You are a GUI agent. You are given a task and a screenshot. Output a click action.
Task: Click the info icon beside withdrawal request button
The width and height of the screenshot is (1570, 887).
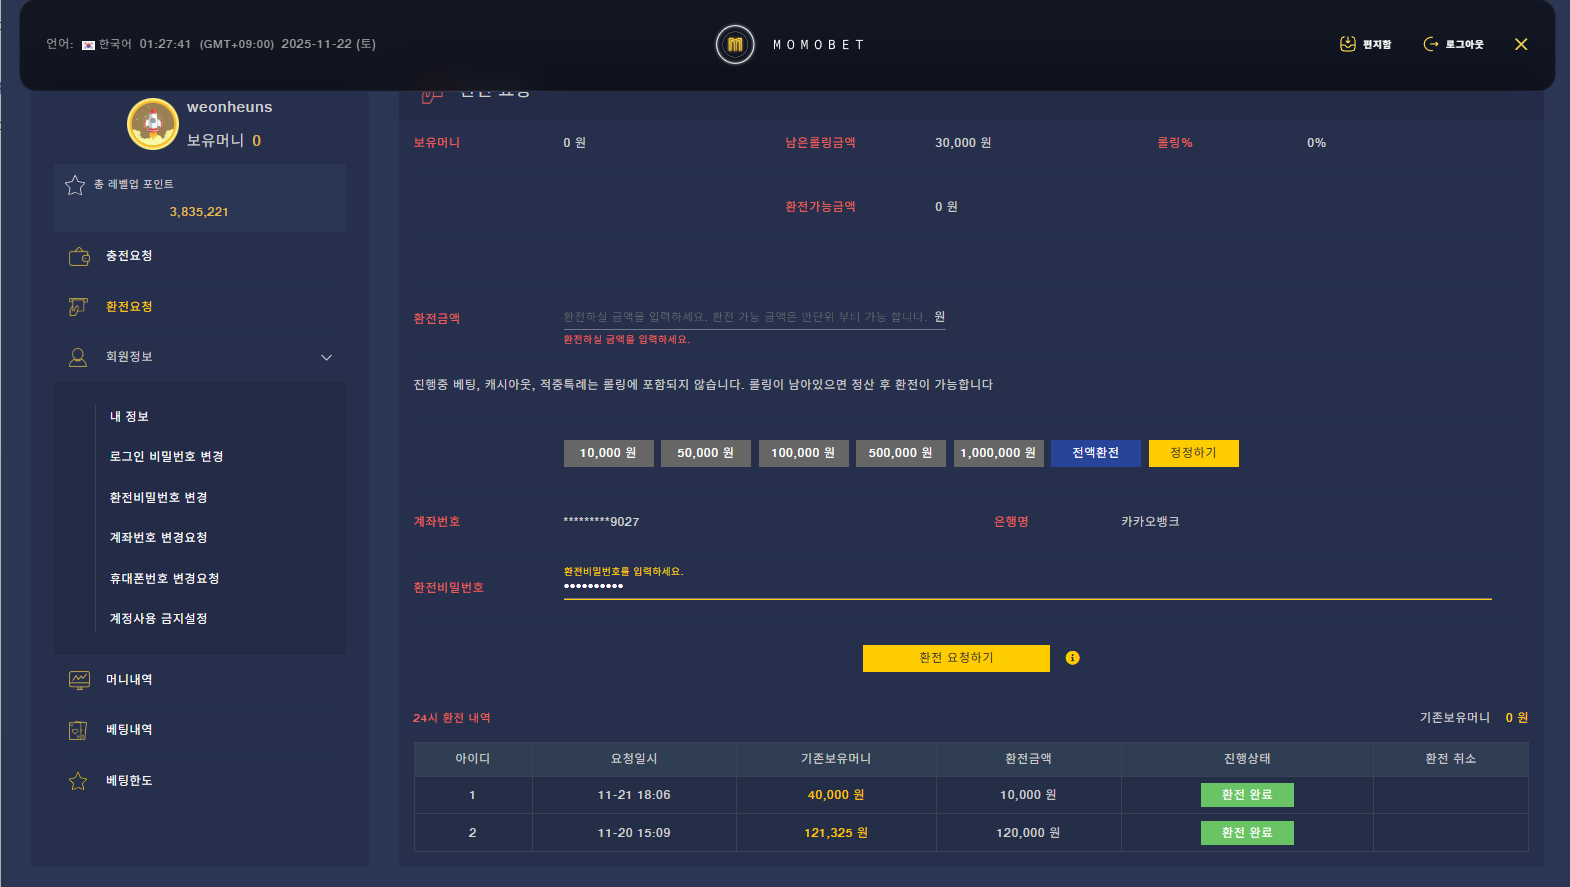tap(1072, 658)
